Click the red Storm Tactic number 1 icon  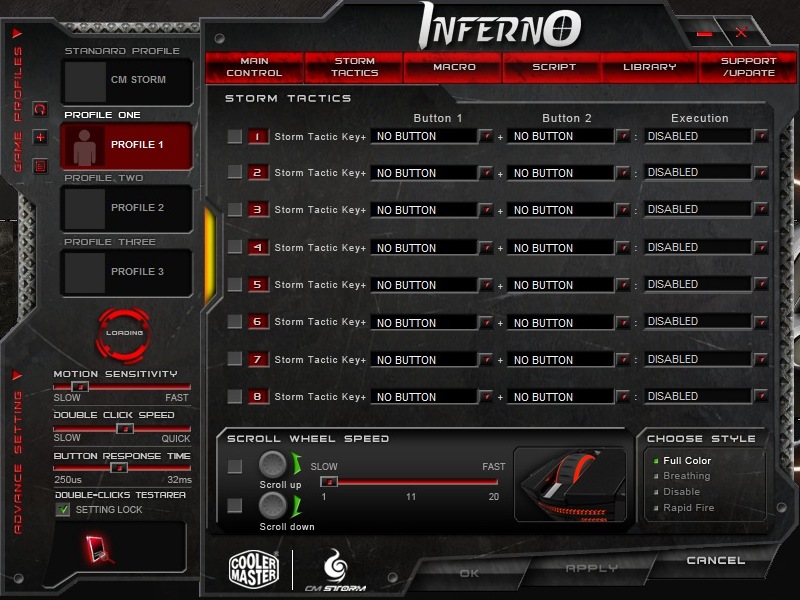click(x=258, y=136)
